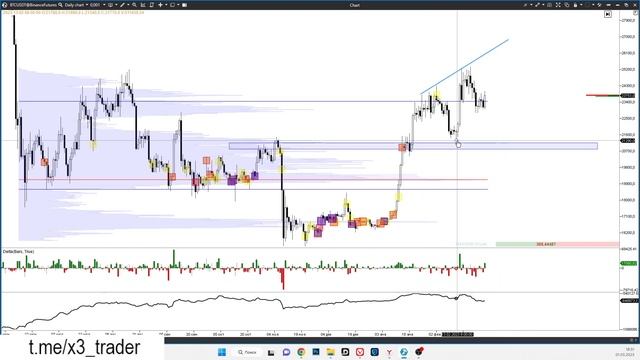Viewport: 640px width, 360px height.
Task: Open Yandex browser from the taskbar
Action: tap(389, 352)
